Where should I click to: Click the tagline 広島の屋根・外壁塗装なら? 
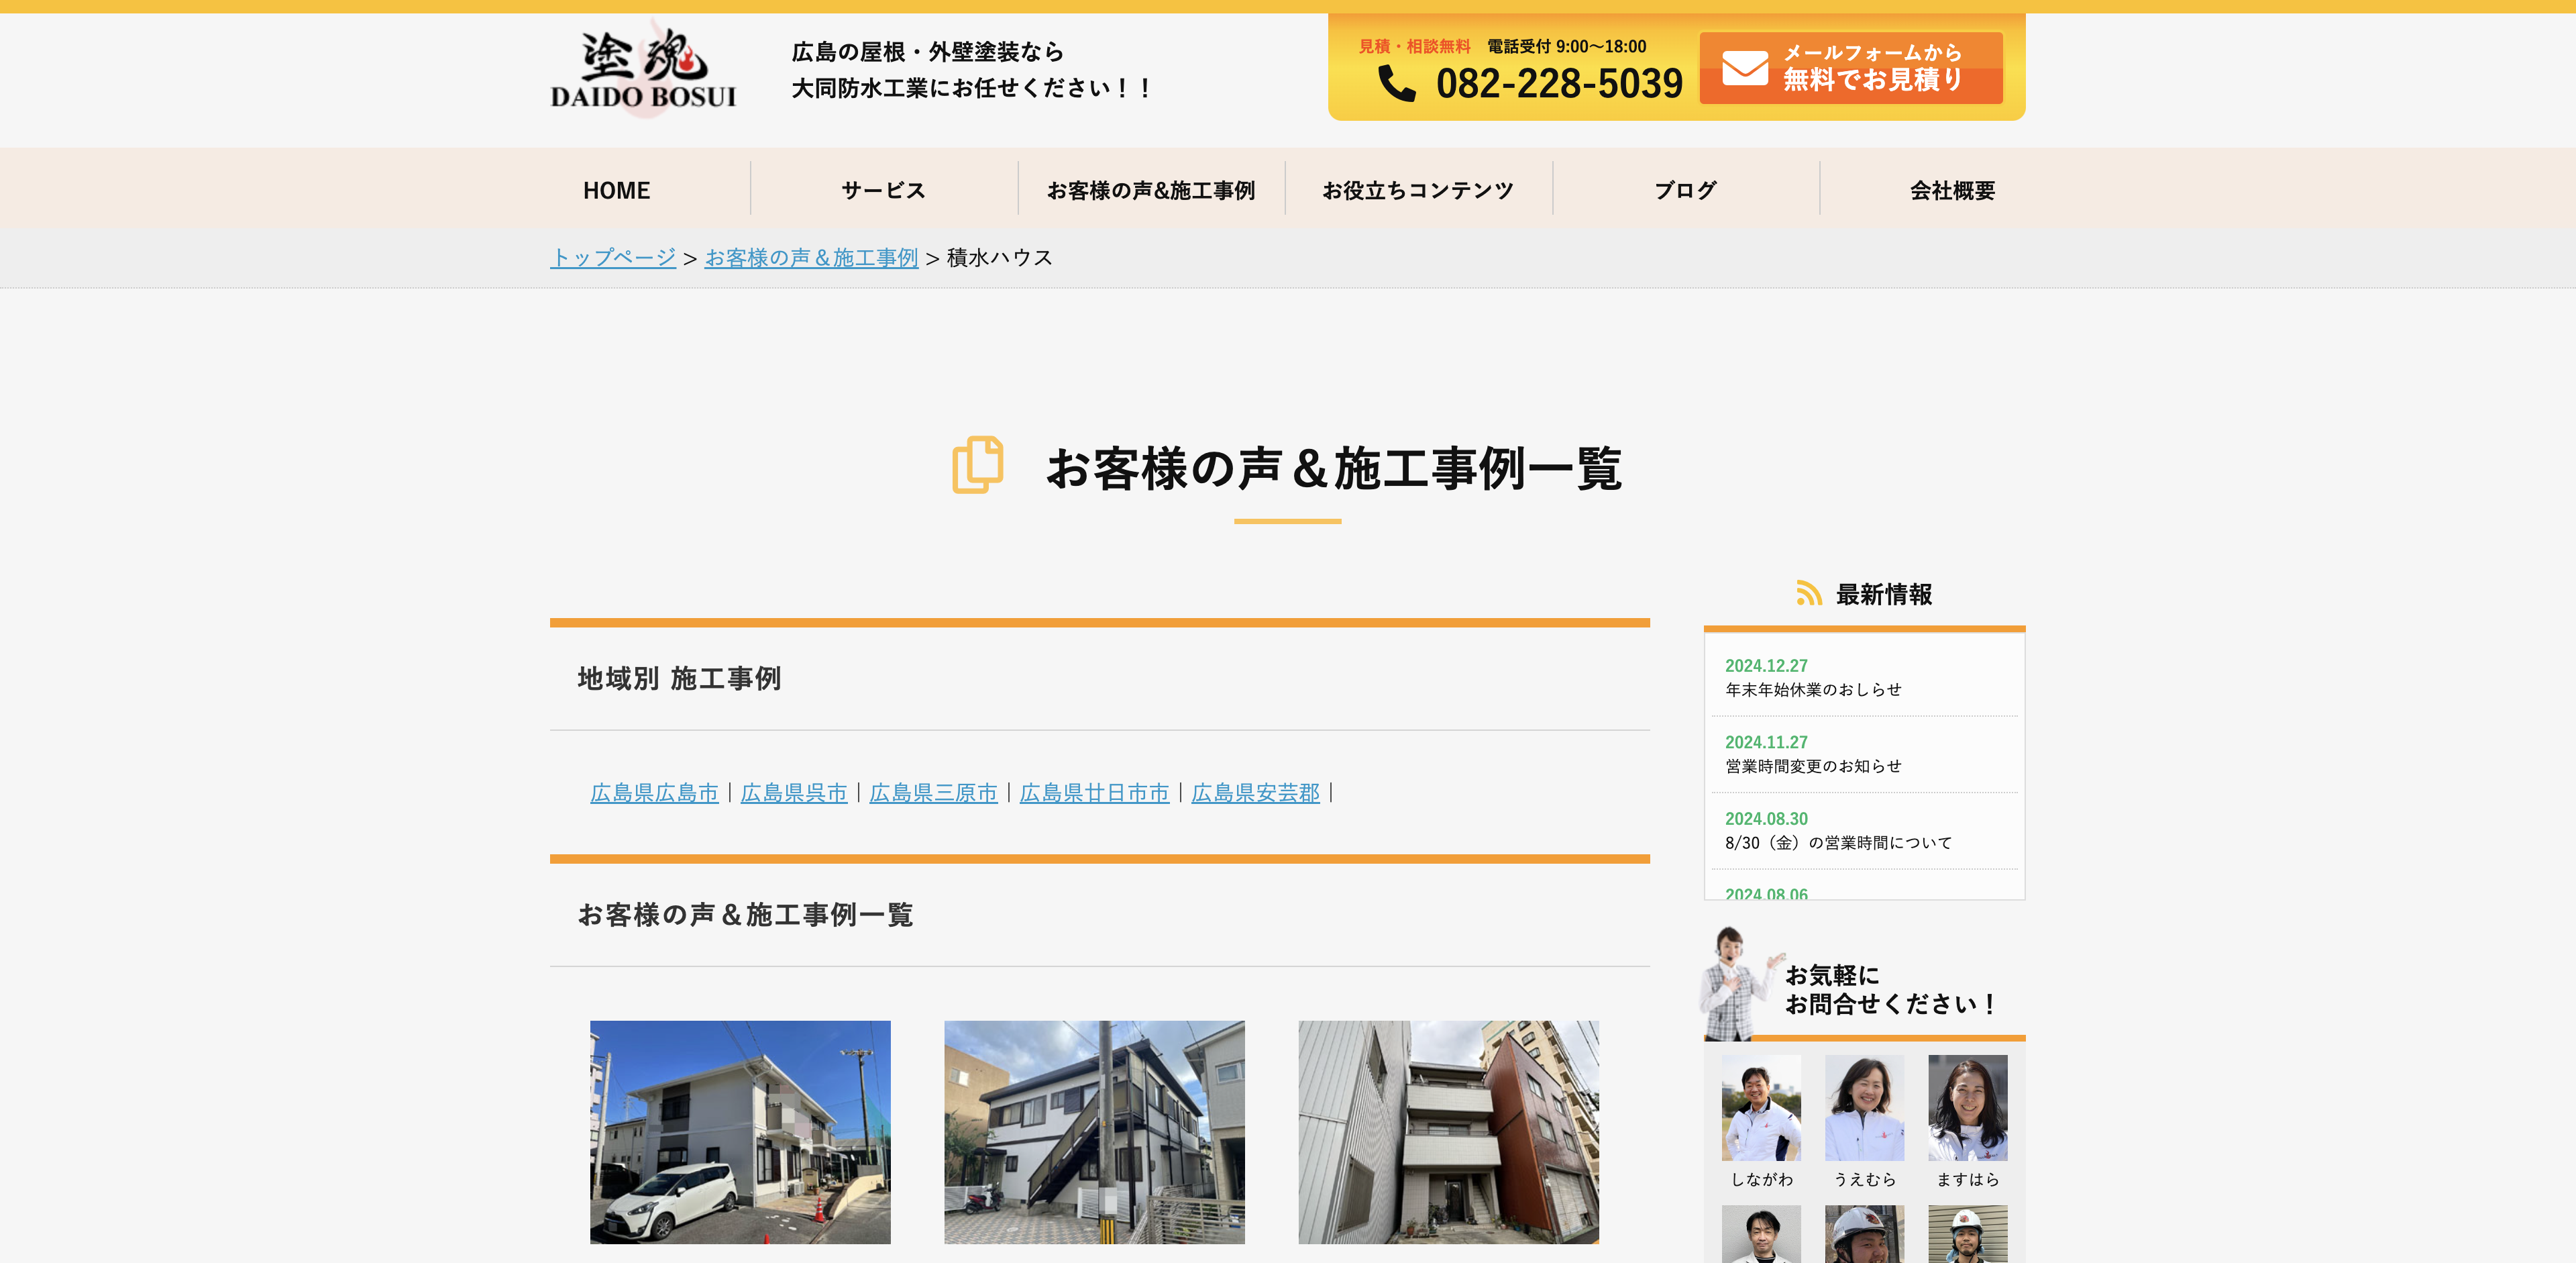click(927, 52)
